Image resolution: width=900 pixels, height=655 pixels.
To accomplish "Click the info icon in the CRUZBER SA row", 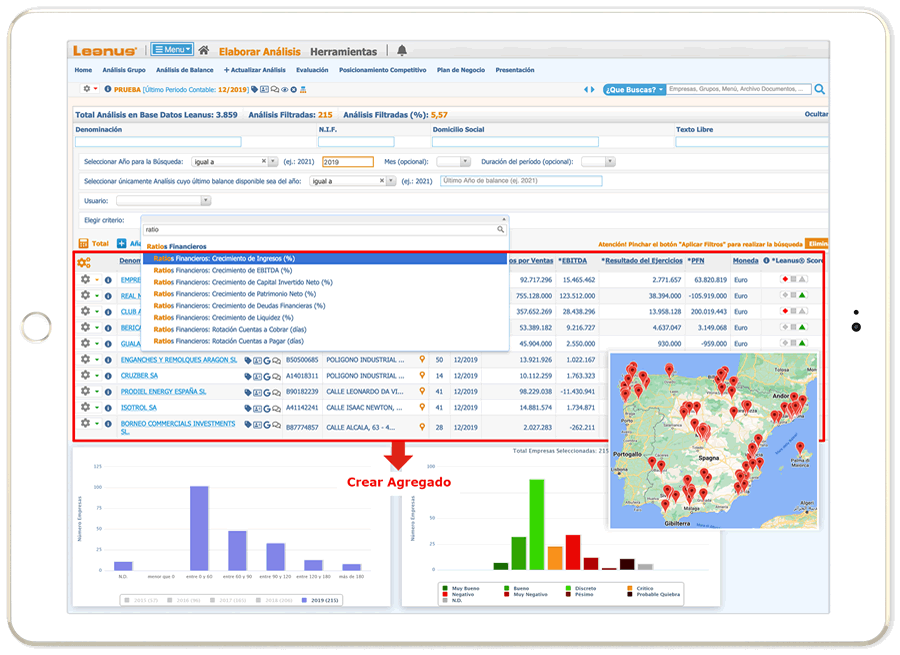I will [108, 375].
